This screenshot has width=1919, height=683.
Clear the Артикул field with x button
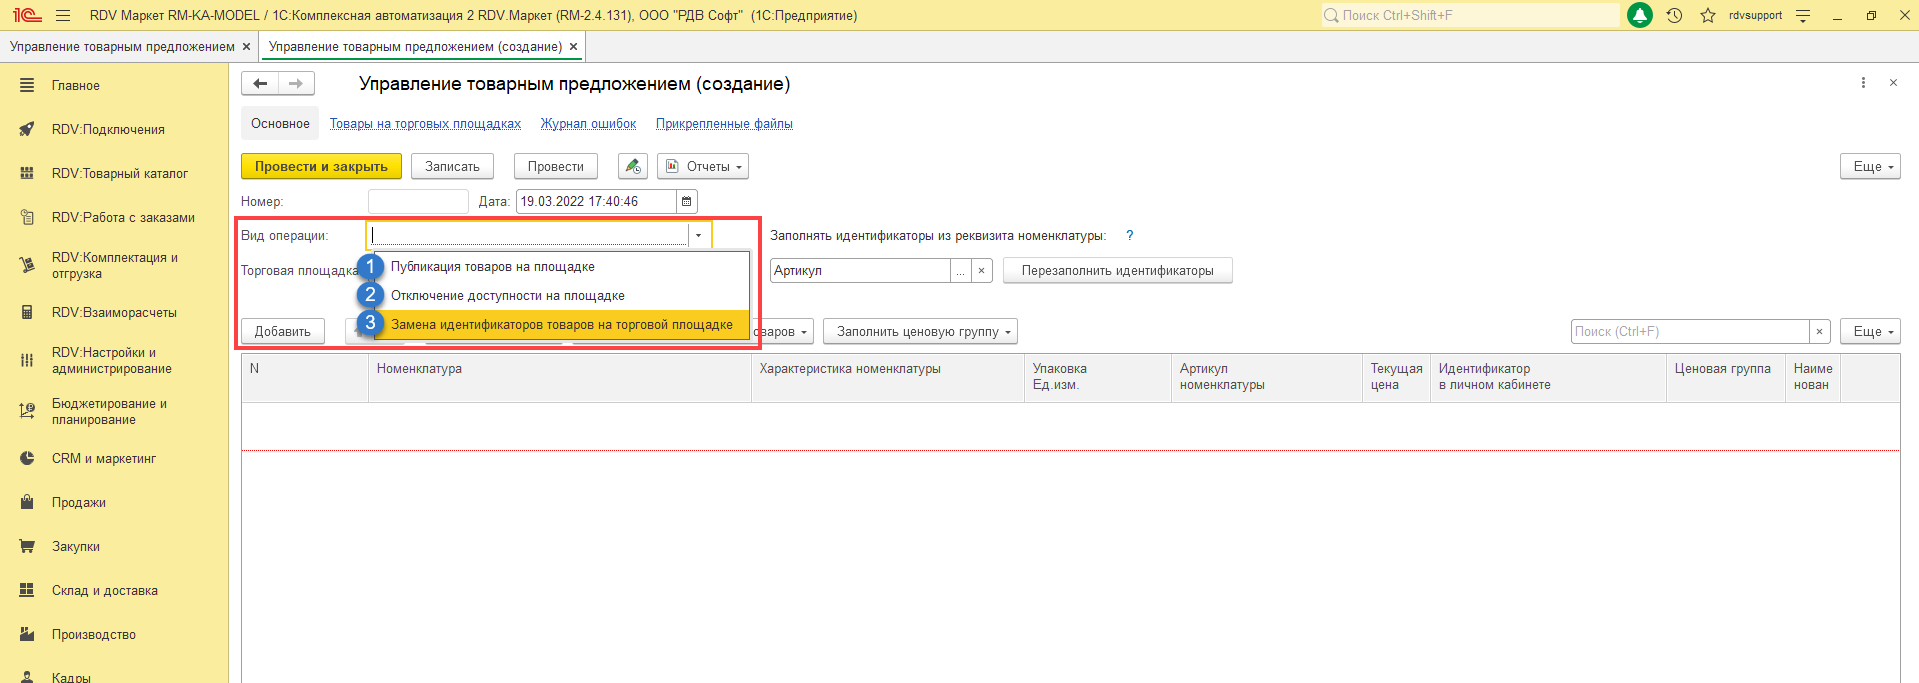[981, 271]
